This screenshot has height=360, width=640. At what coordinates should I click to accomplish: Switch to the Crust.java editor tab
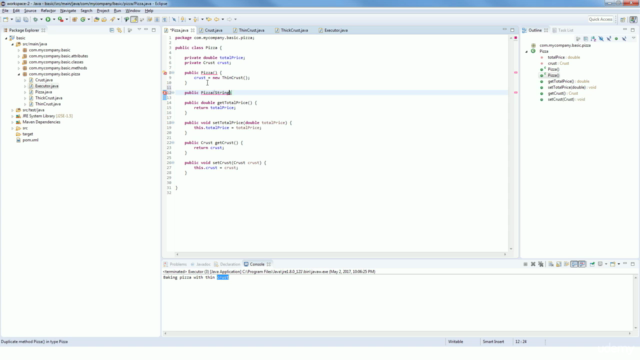tap(213, 30)
